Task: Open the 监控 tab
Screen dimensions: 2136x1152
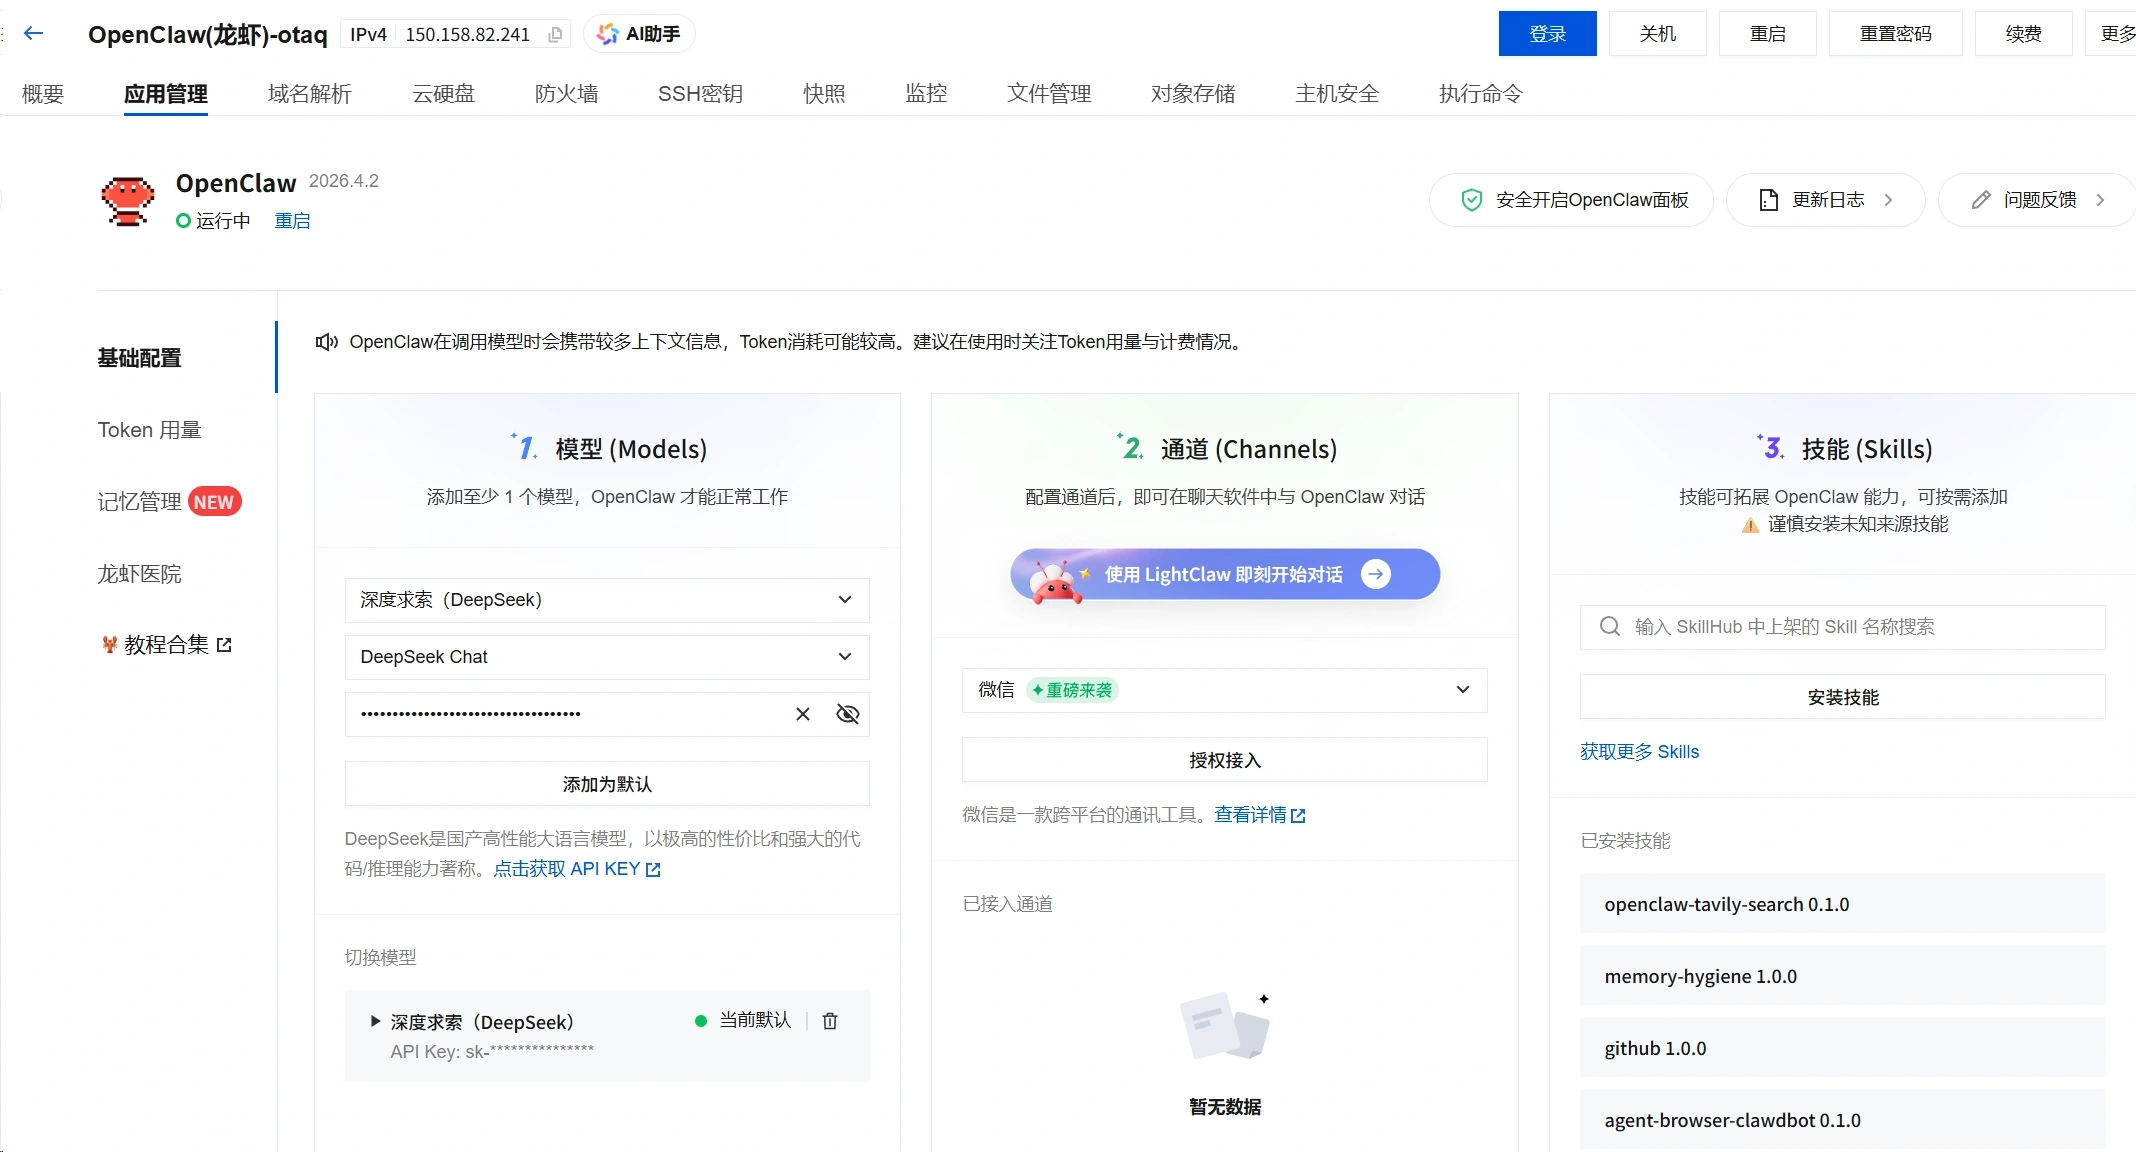Action: click(926, 94)
